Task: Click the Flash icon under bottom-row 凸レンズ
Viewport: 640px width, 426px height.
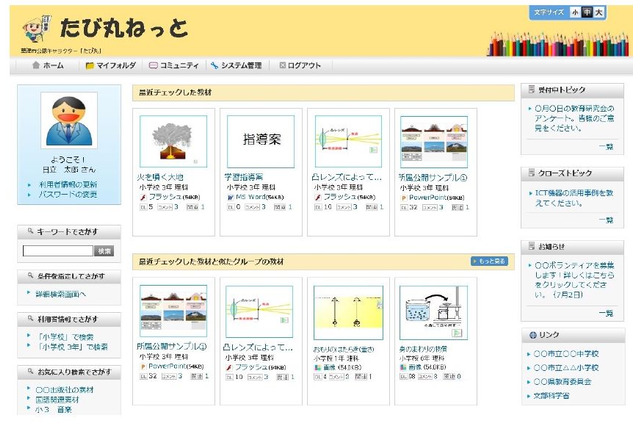Action: pos(229,368)
